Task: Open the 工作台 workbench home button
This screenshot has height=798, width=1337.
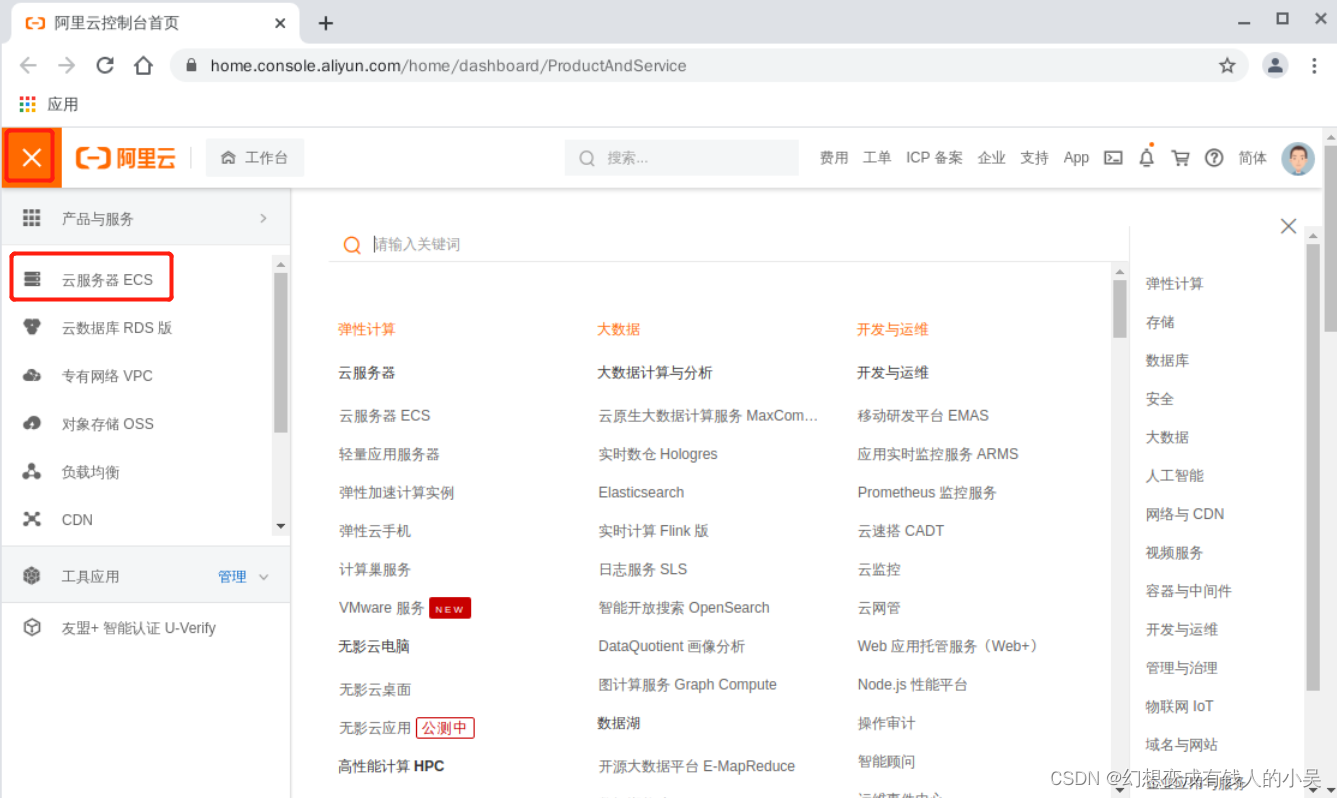Action: [255, 158]
